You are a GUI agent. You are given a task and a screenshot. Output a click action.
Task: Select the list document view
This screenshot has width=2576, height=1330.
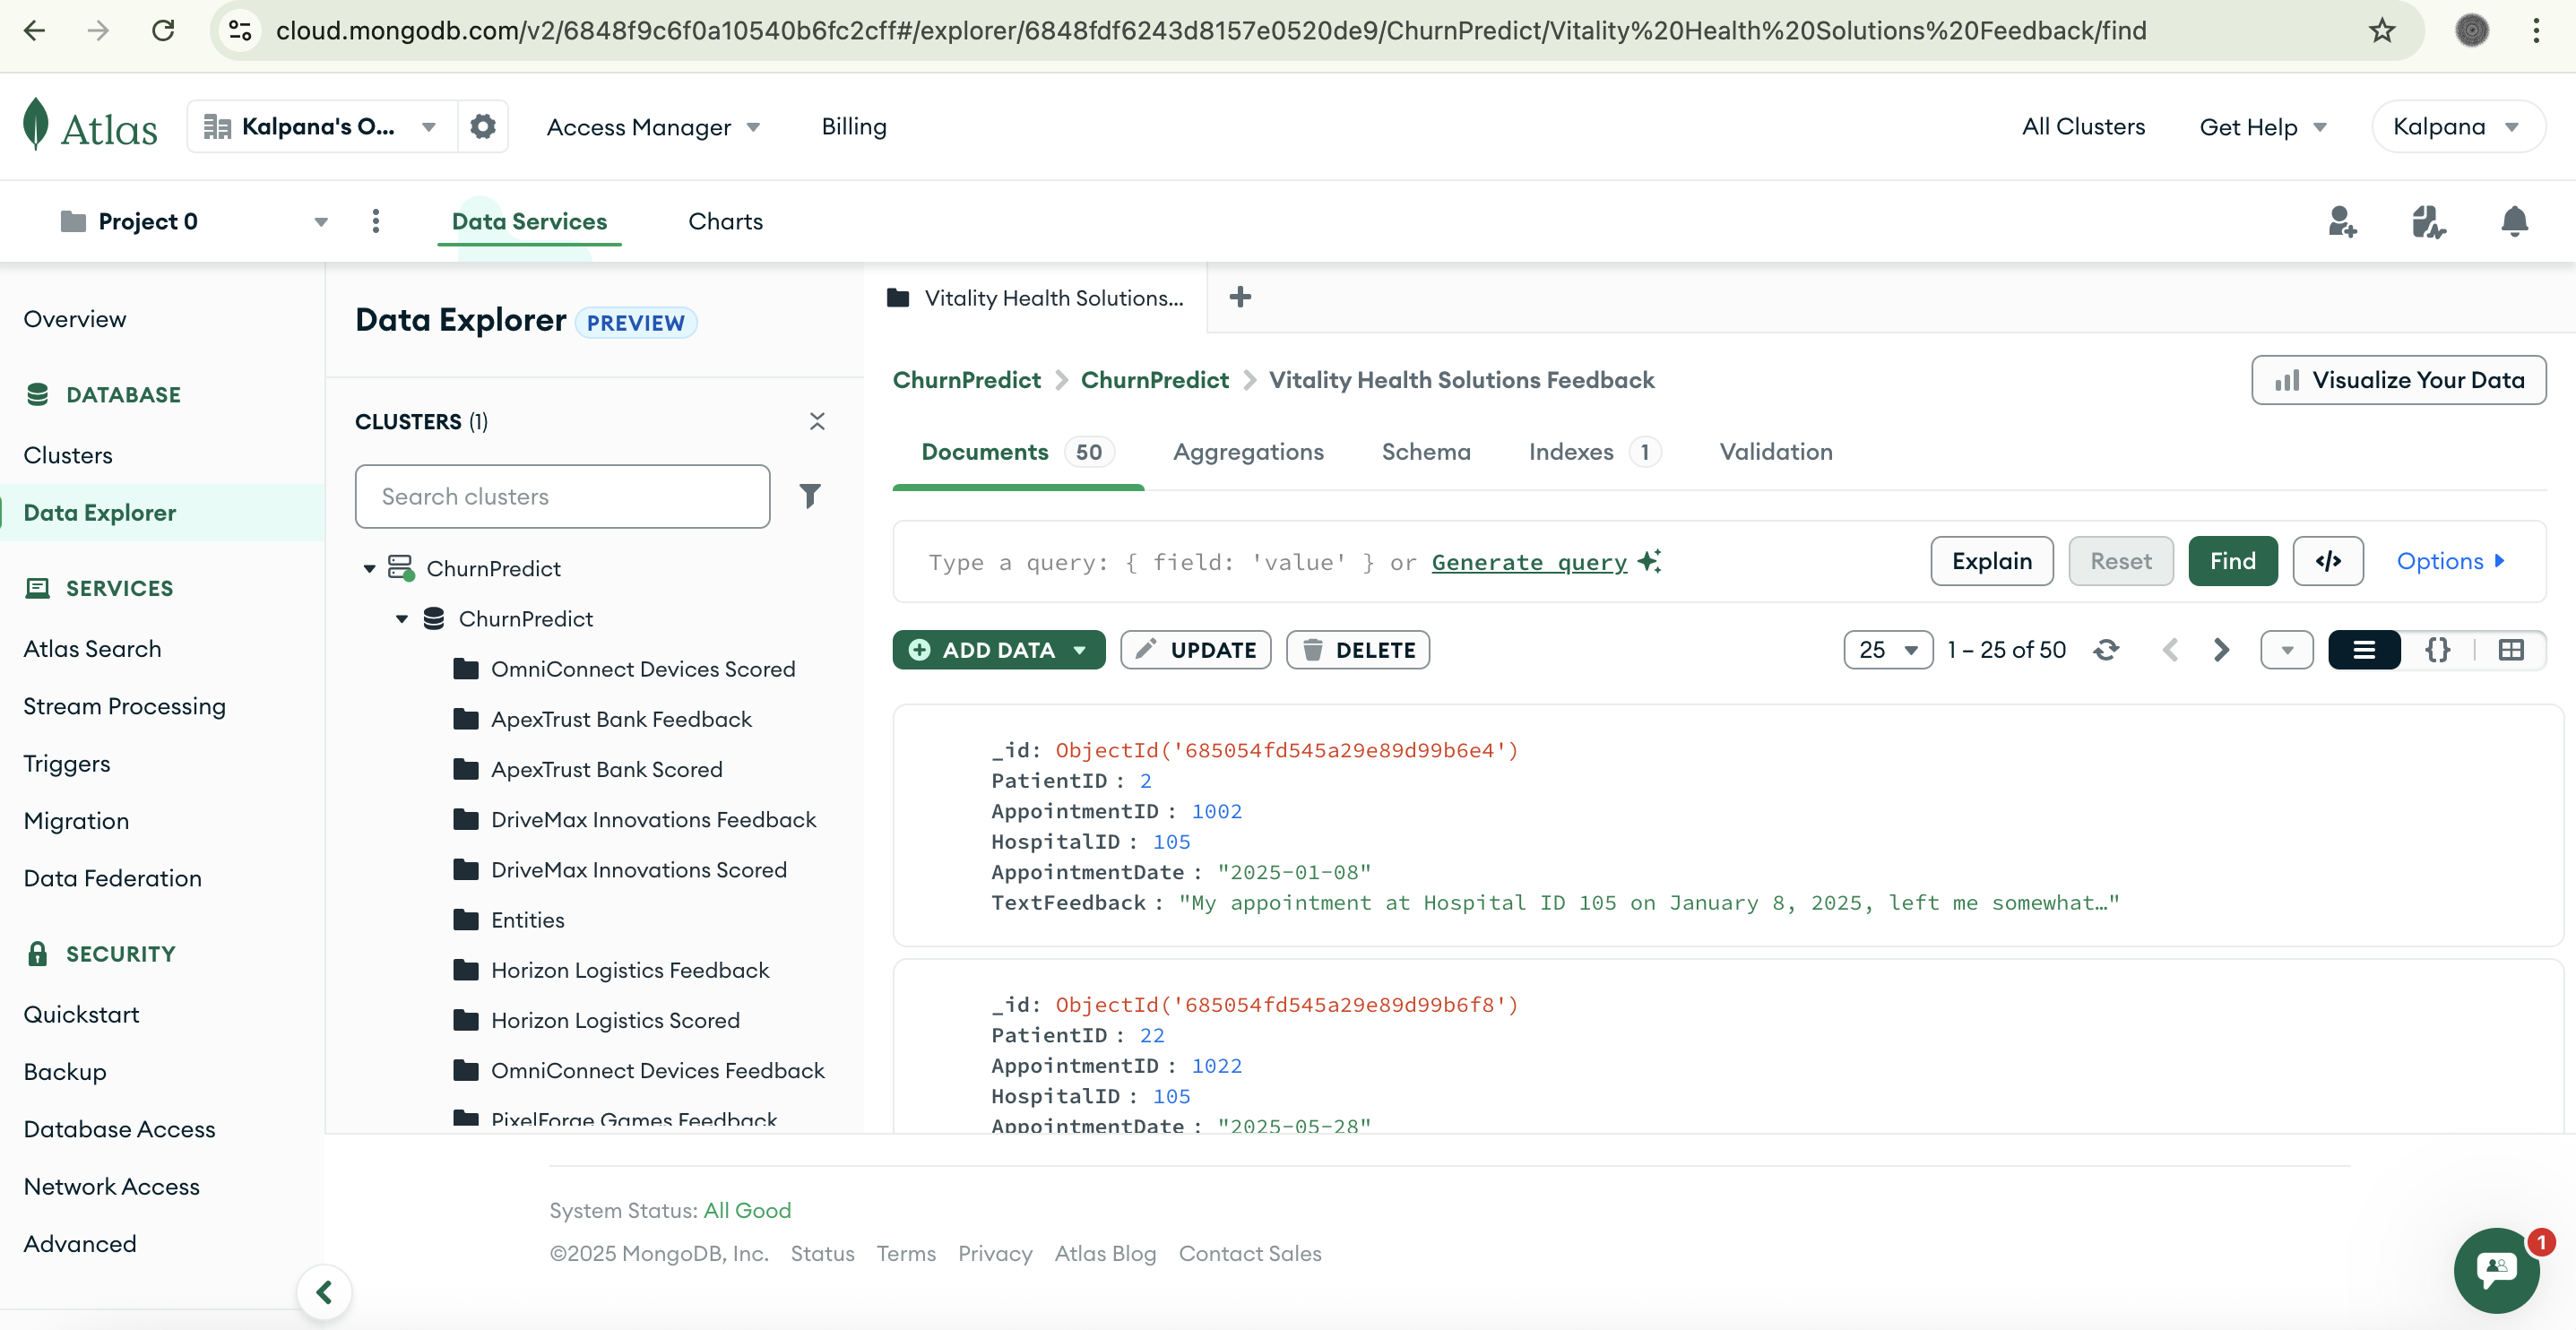2364,650
